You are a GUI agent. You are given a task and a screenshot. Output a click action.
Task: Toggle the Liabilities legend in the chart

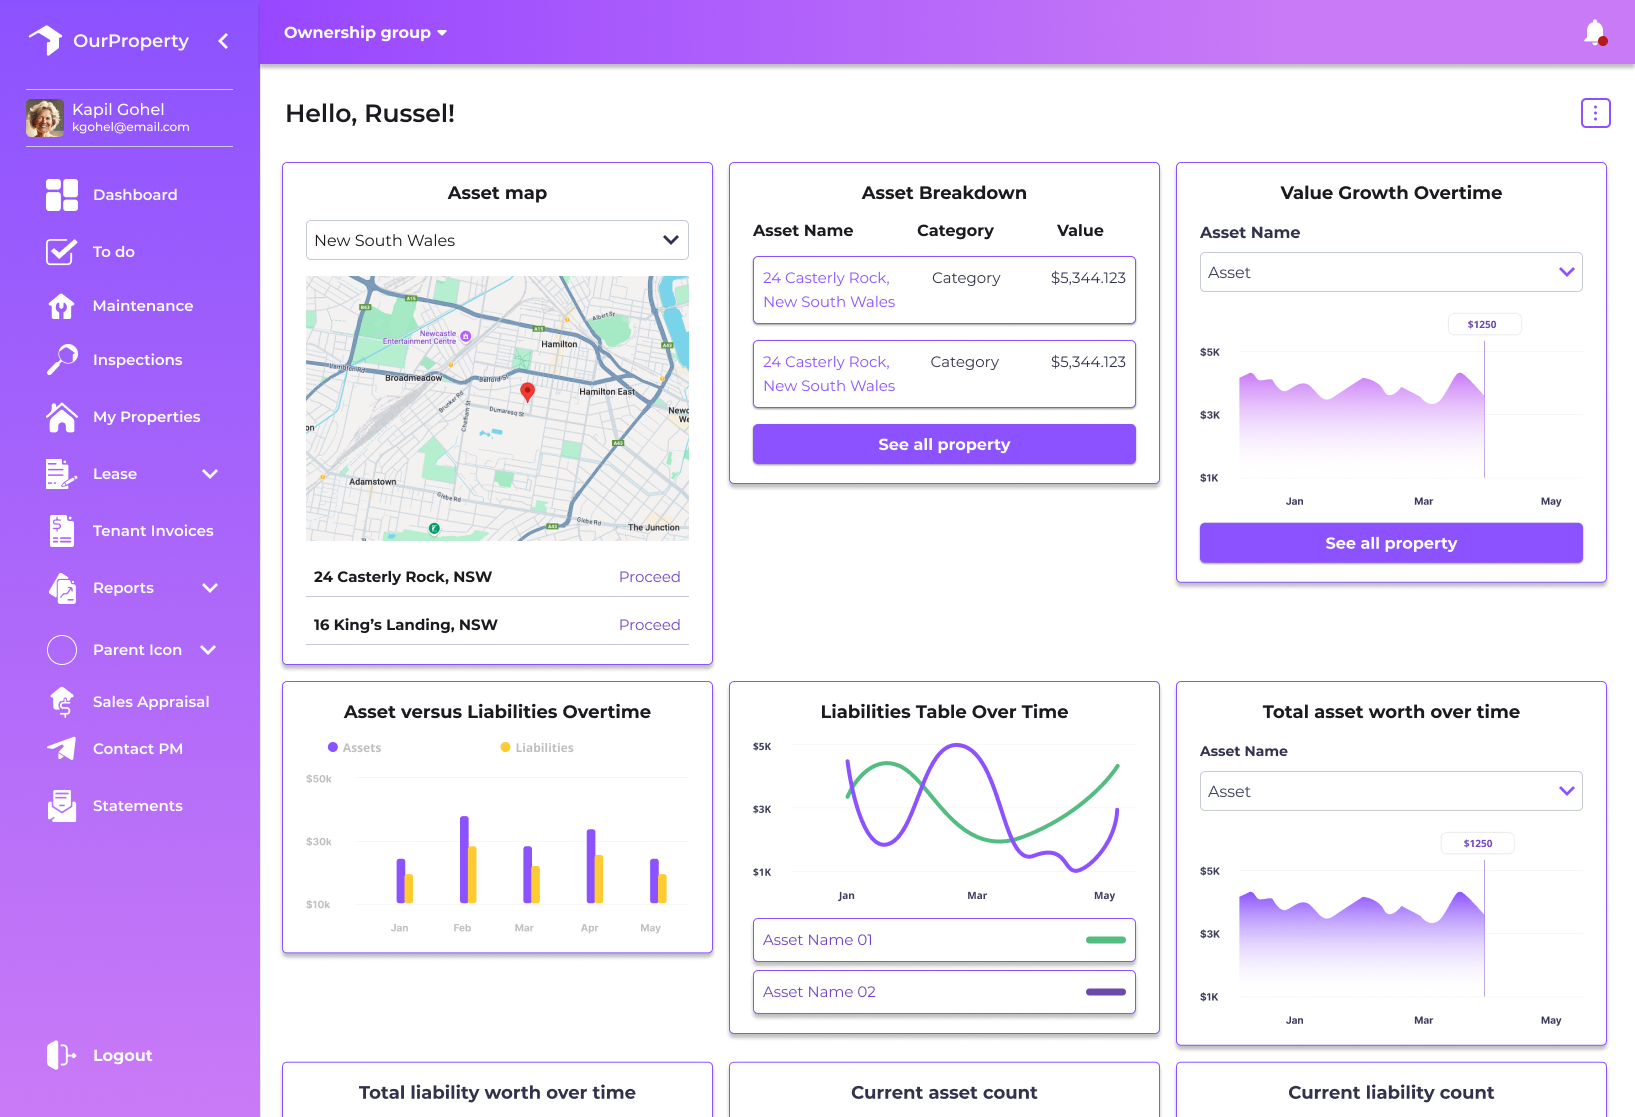click(537, 748)
